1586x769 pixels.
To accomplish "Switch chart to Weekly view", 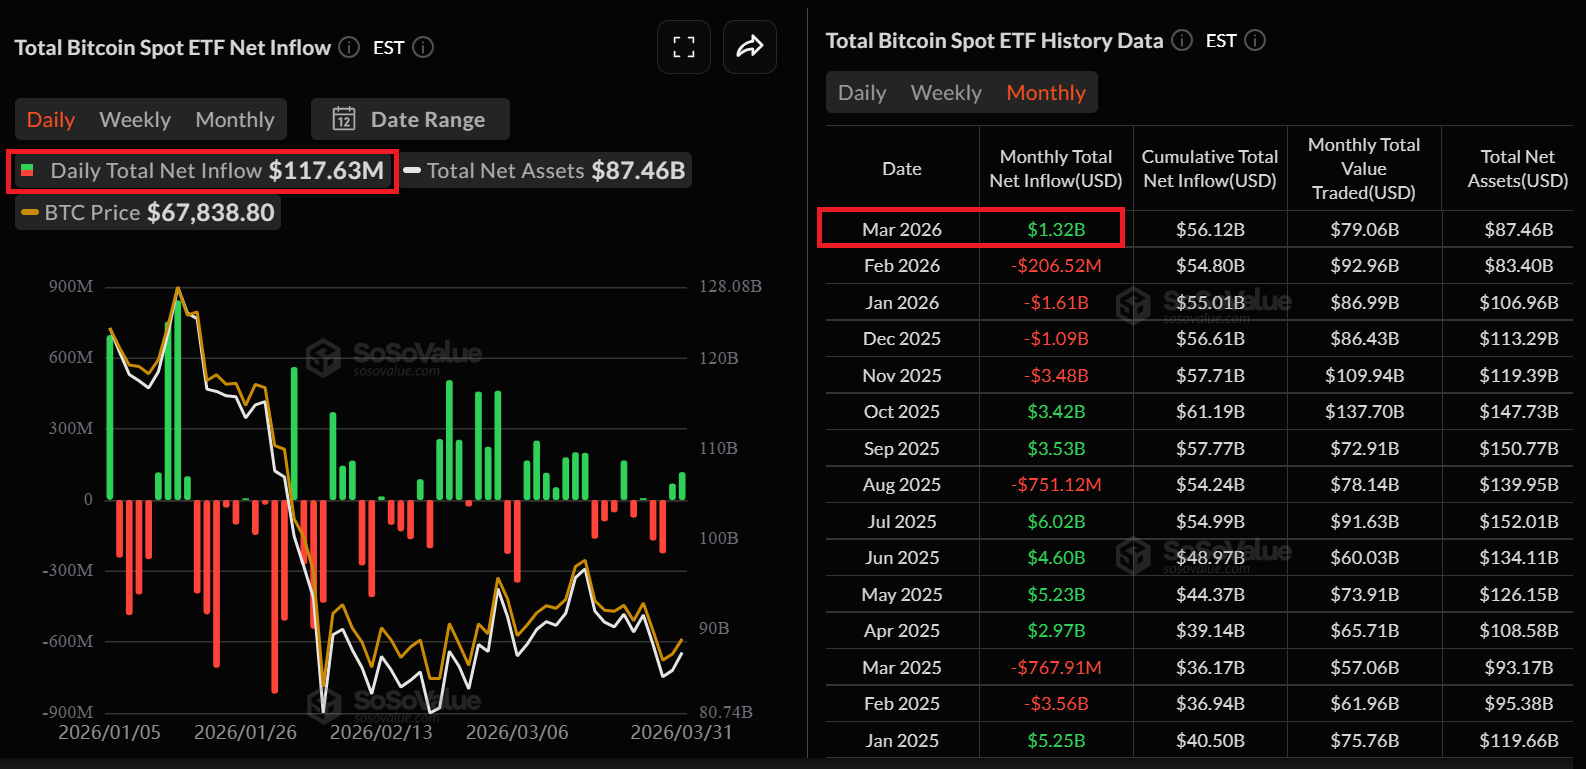I will tap(135, 119).
